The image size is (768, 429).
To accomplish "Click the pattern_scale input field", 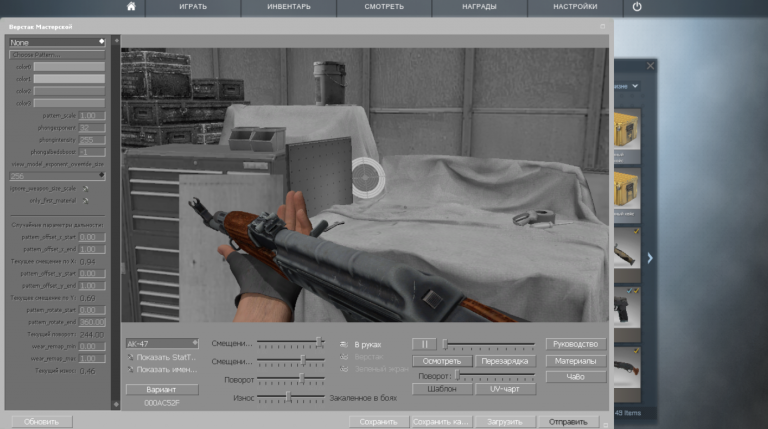I will pos(92,116).
